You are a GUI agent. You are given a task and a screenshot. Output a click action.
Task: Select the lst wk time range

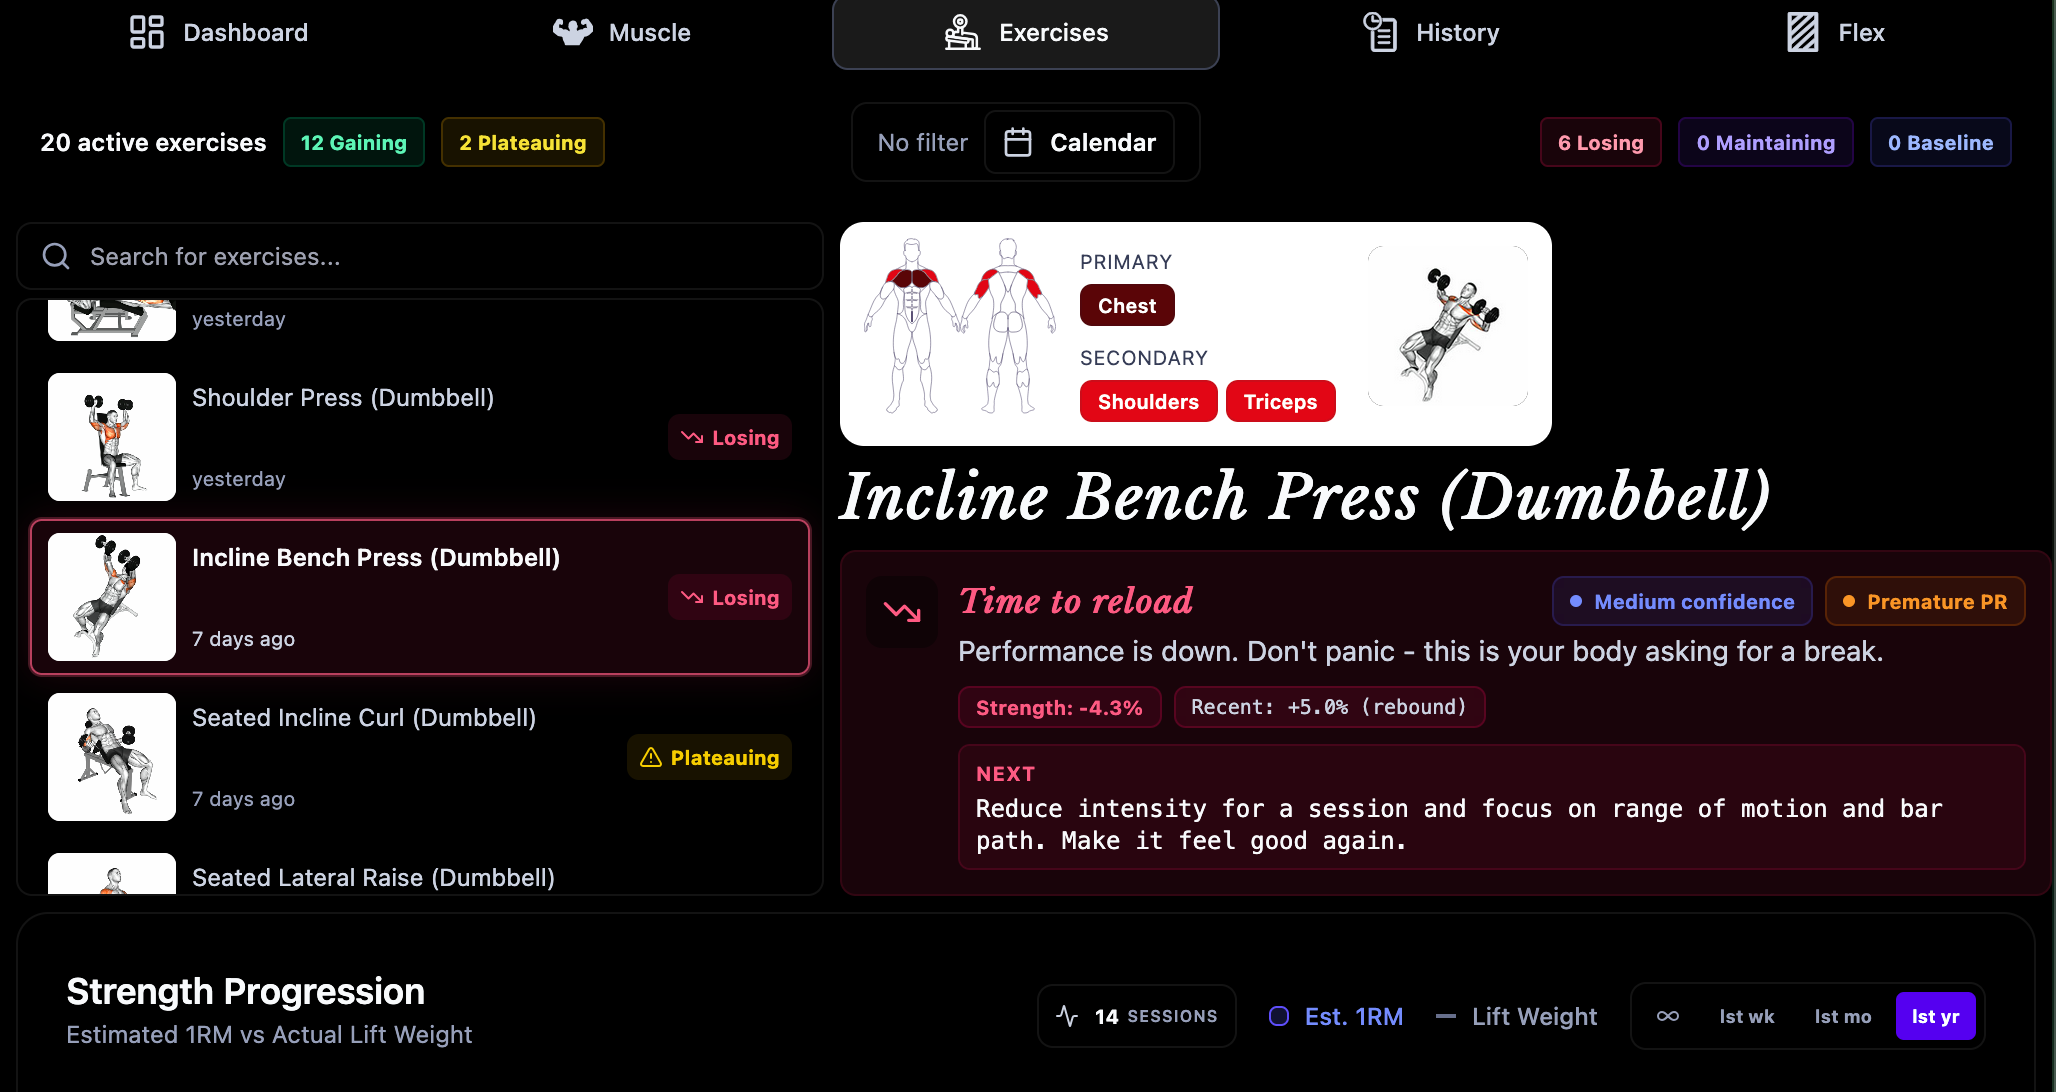(x=1746, y=1016)
